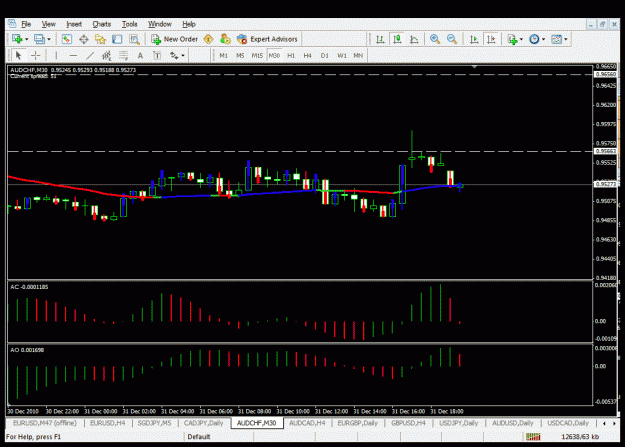Image resolution: width=625 pixels, height=447 pixels.
Task: Select the trendline drawing tool
Action: [90, 55]
